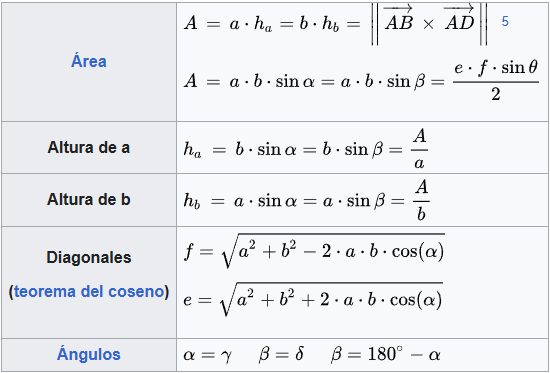Click the A over b fraction
The width and height of the screenshot is (550, 373).
pyautogui.click(x=421, y=201)
